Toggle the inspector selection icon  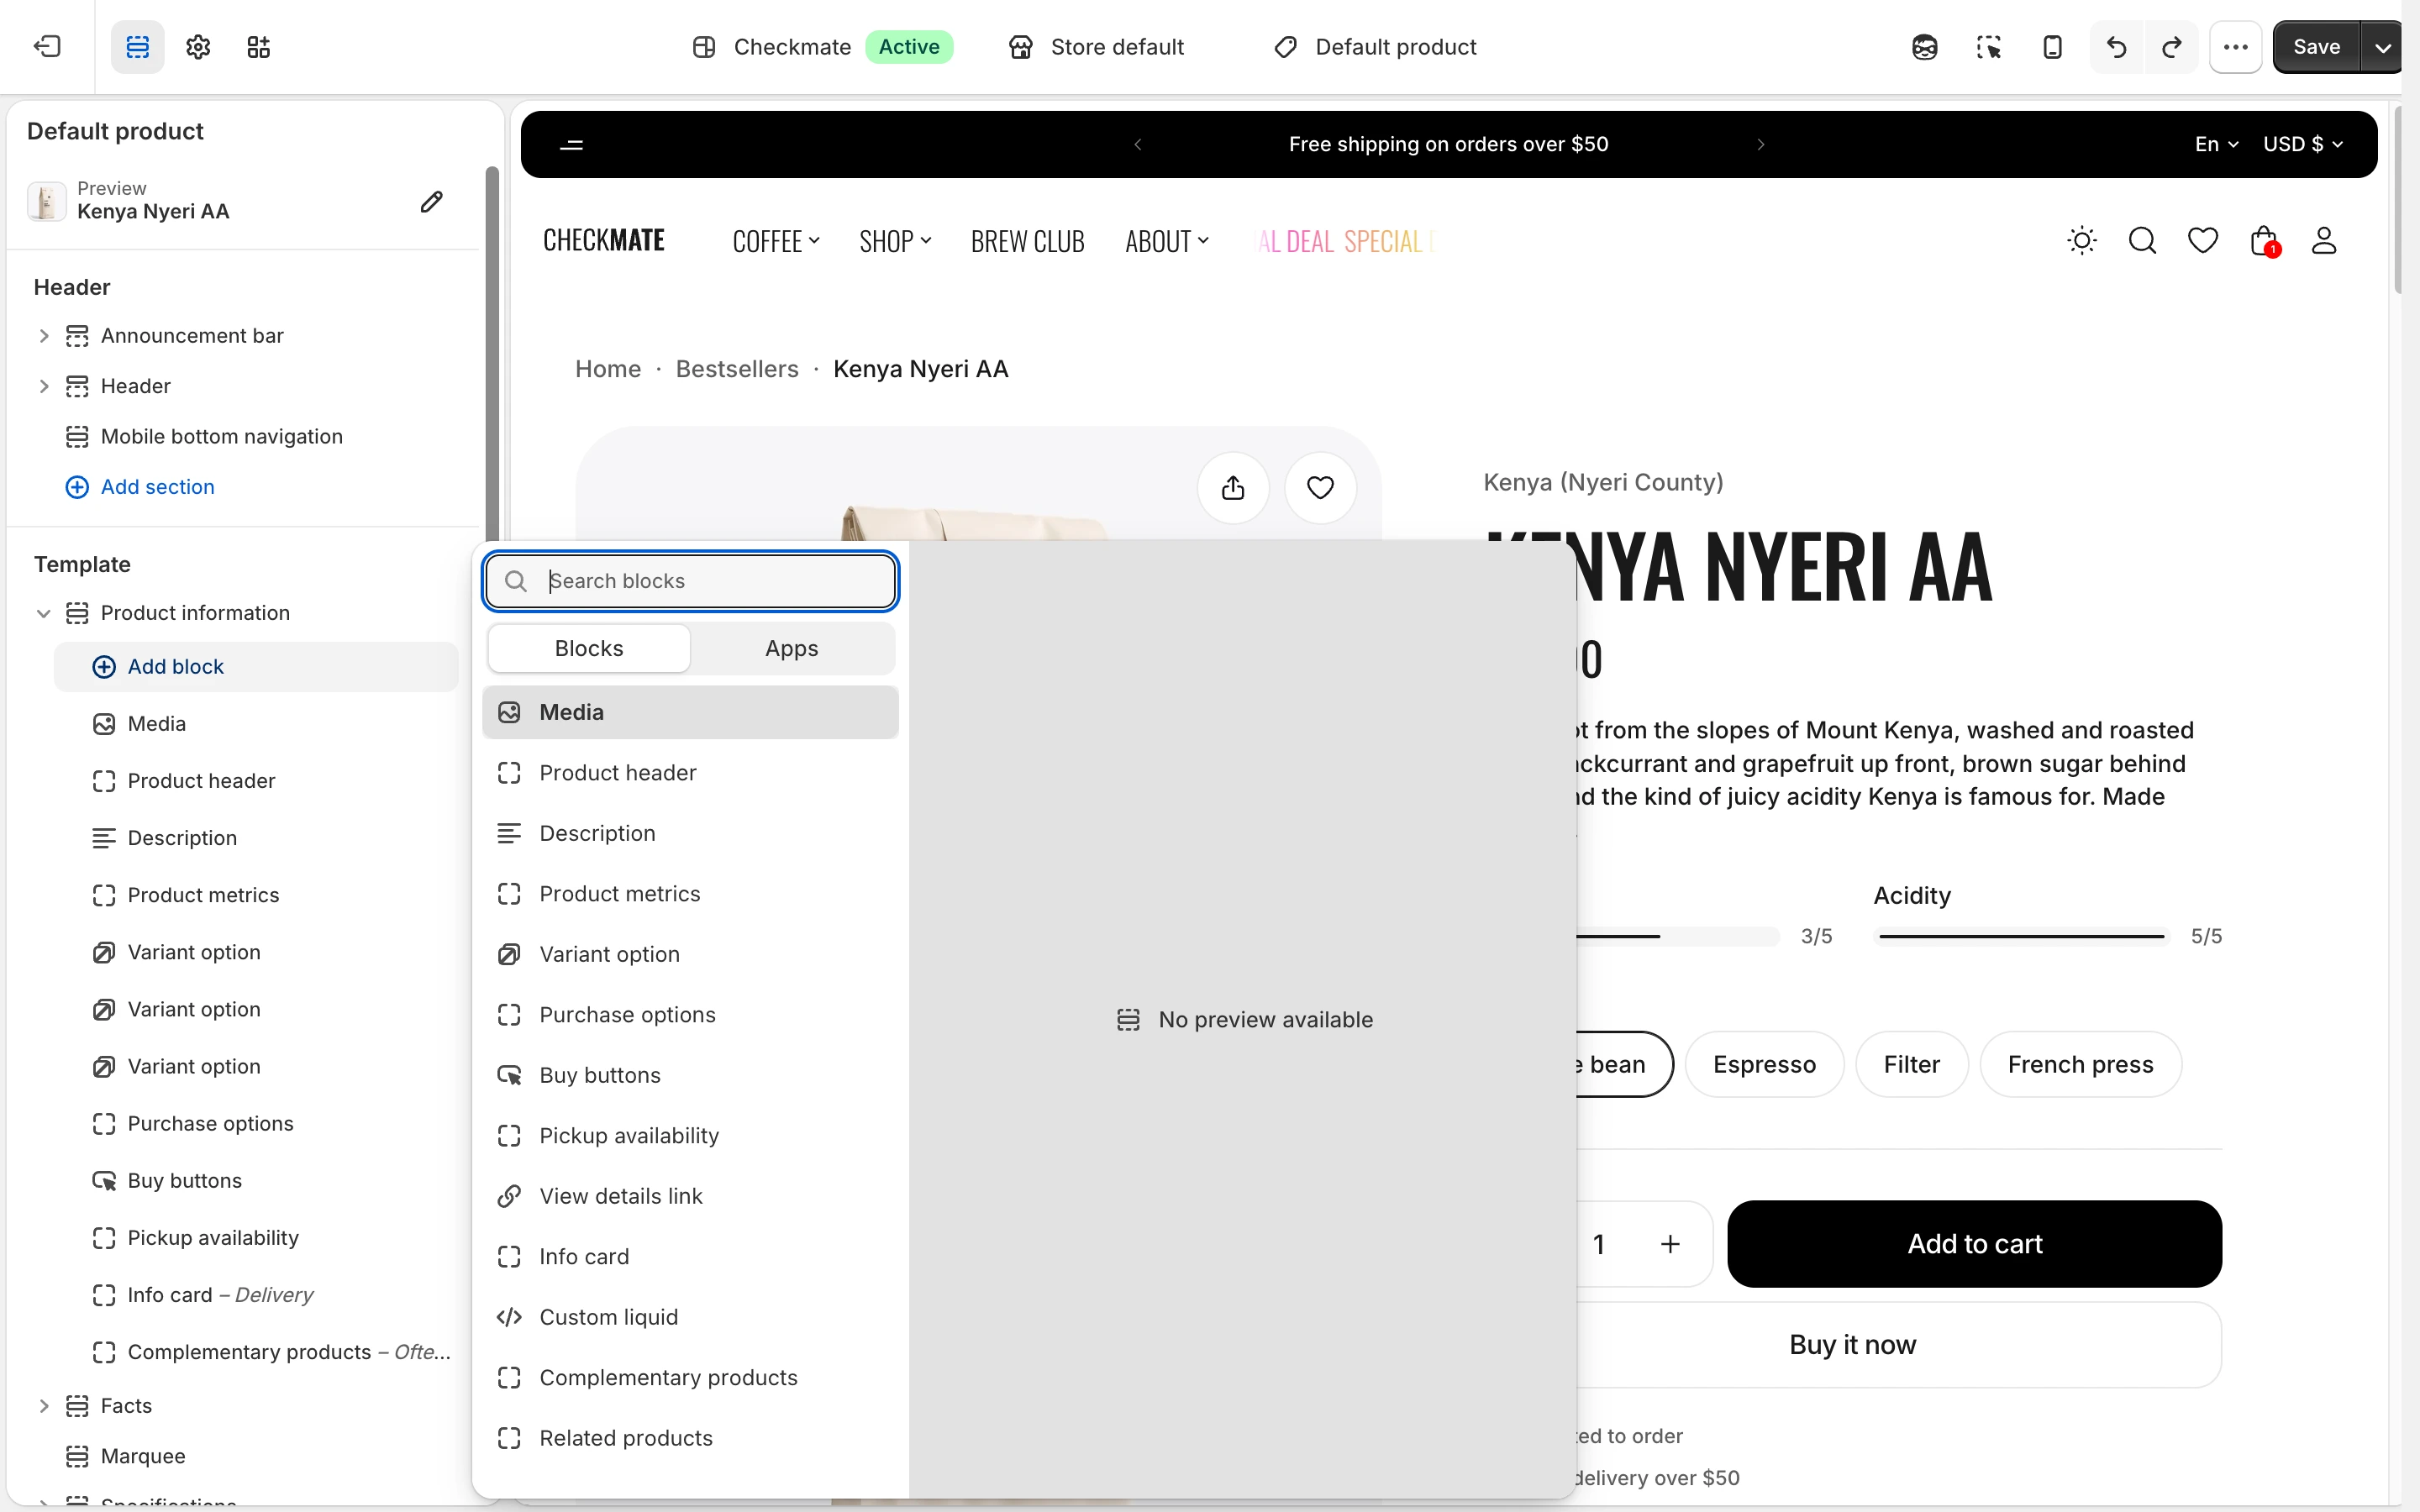[1988, 47]
